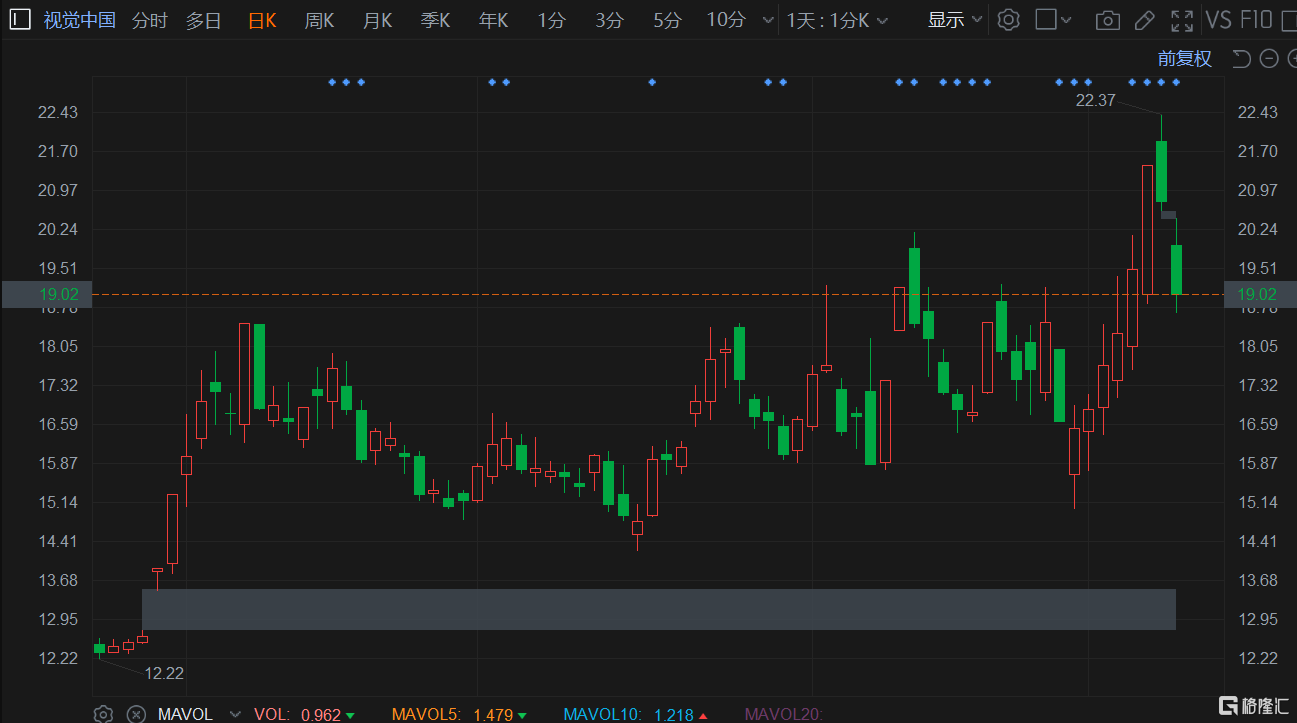
Task: Open indicator settings gear at bottom left
Action: coord(103,714)
